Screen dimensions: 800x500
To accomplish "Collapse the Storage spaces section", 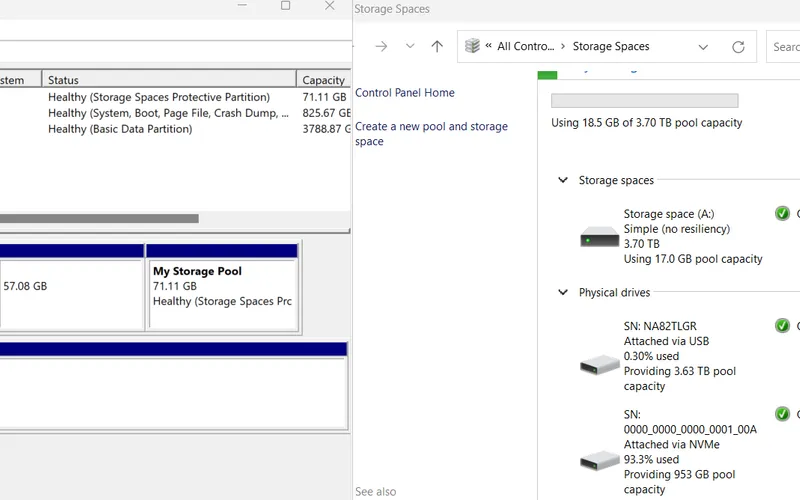I will pyautogui.click(x=563, y=181).
